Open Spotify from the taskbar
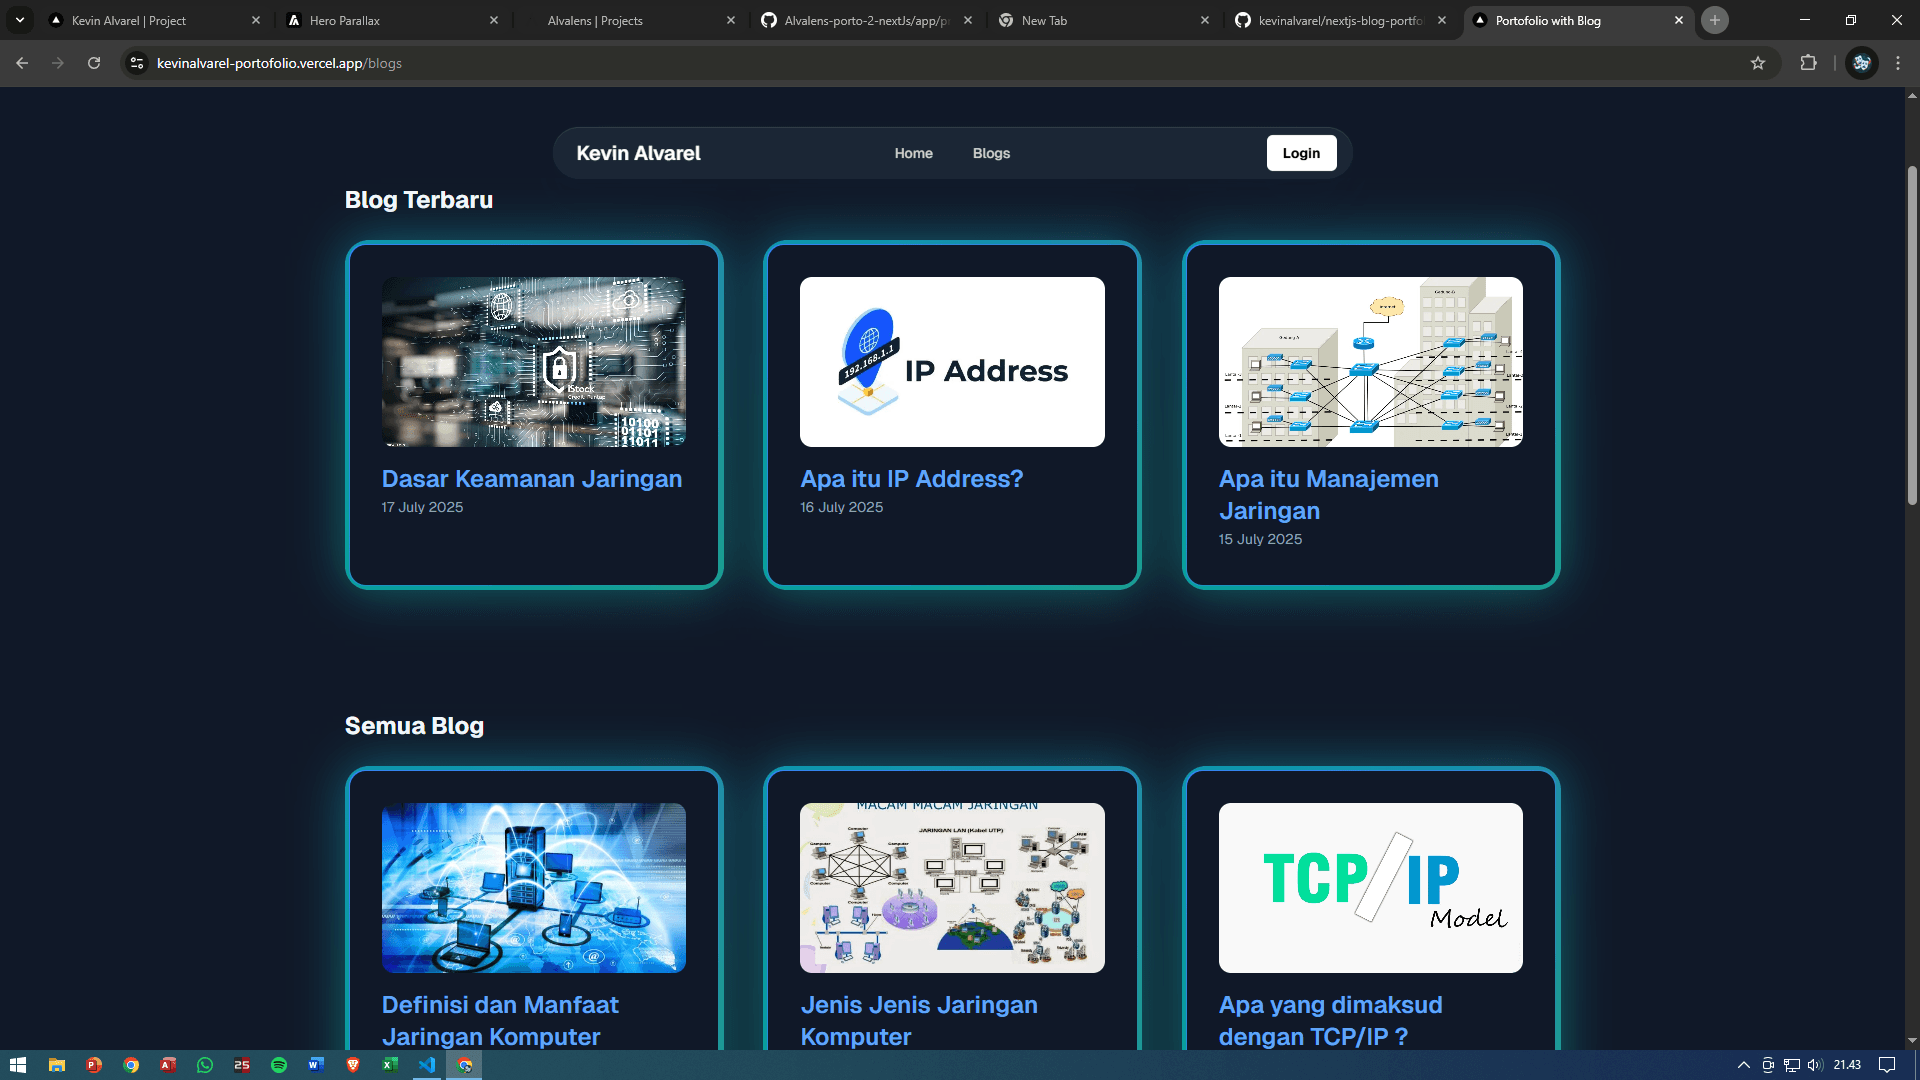This screenshot has height=1080, width=1920. 279,1065
